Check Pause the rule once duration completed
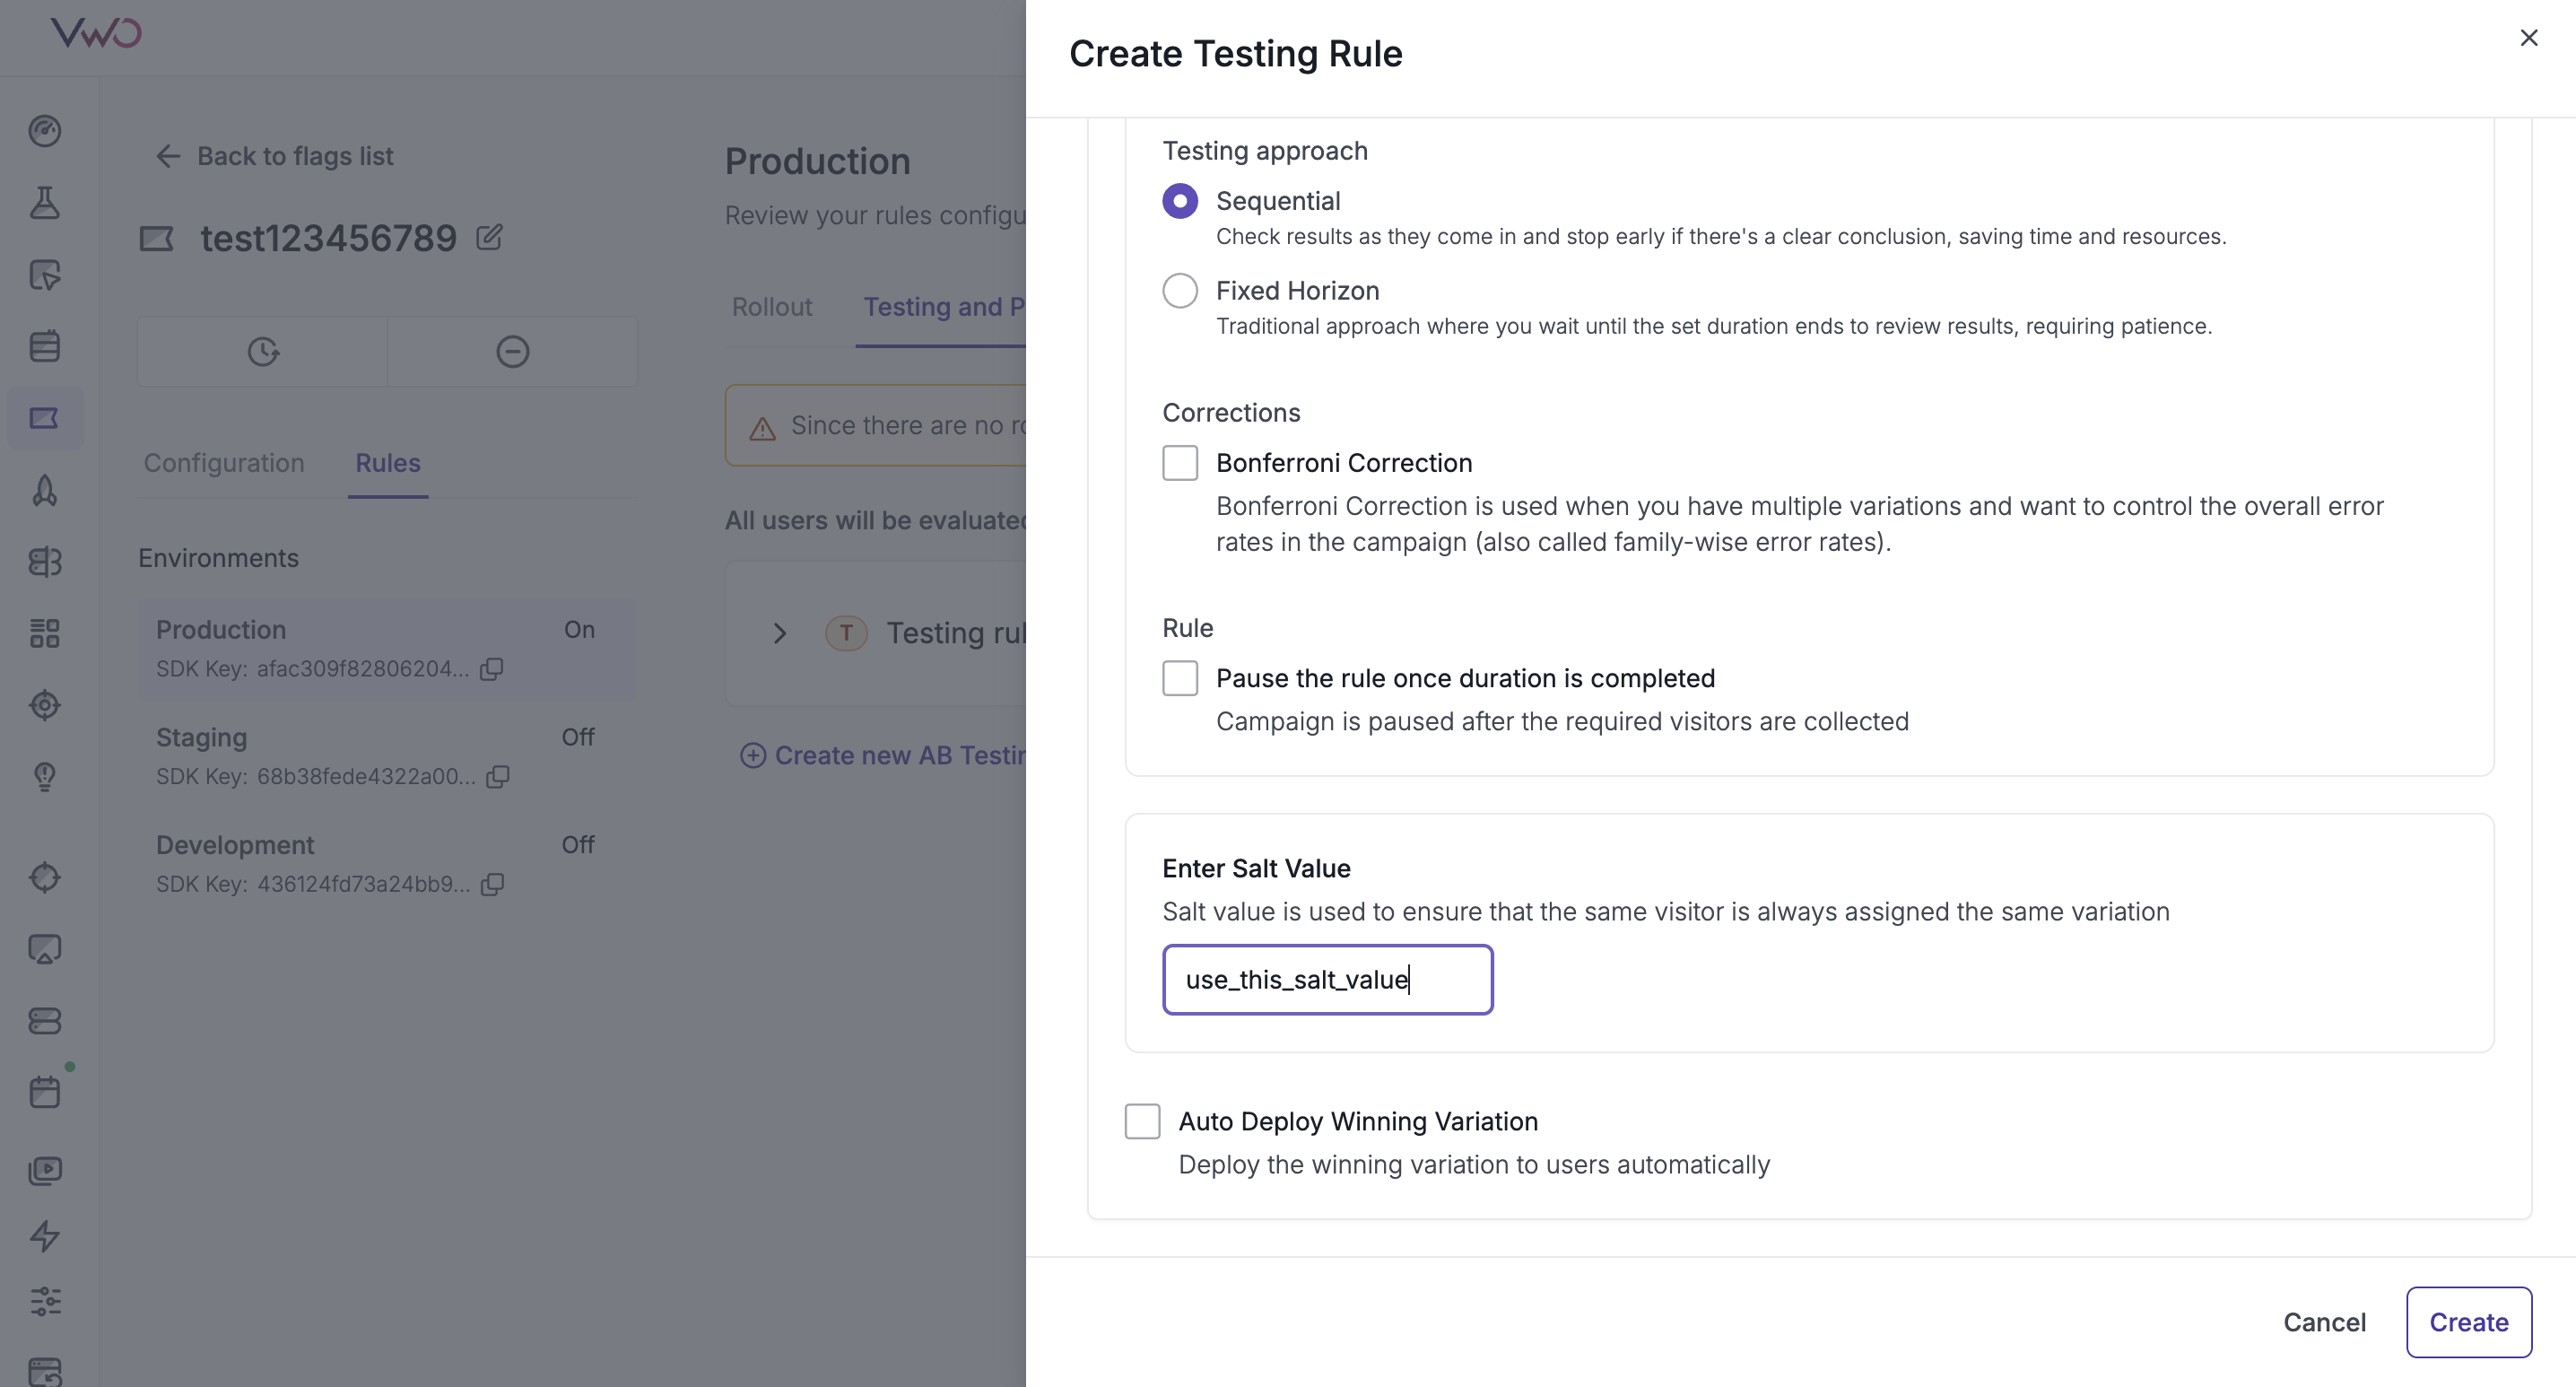 (1180, 678)
